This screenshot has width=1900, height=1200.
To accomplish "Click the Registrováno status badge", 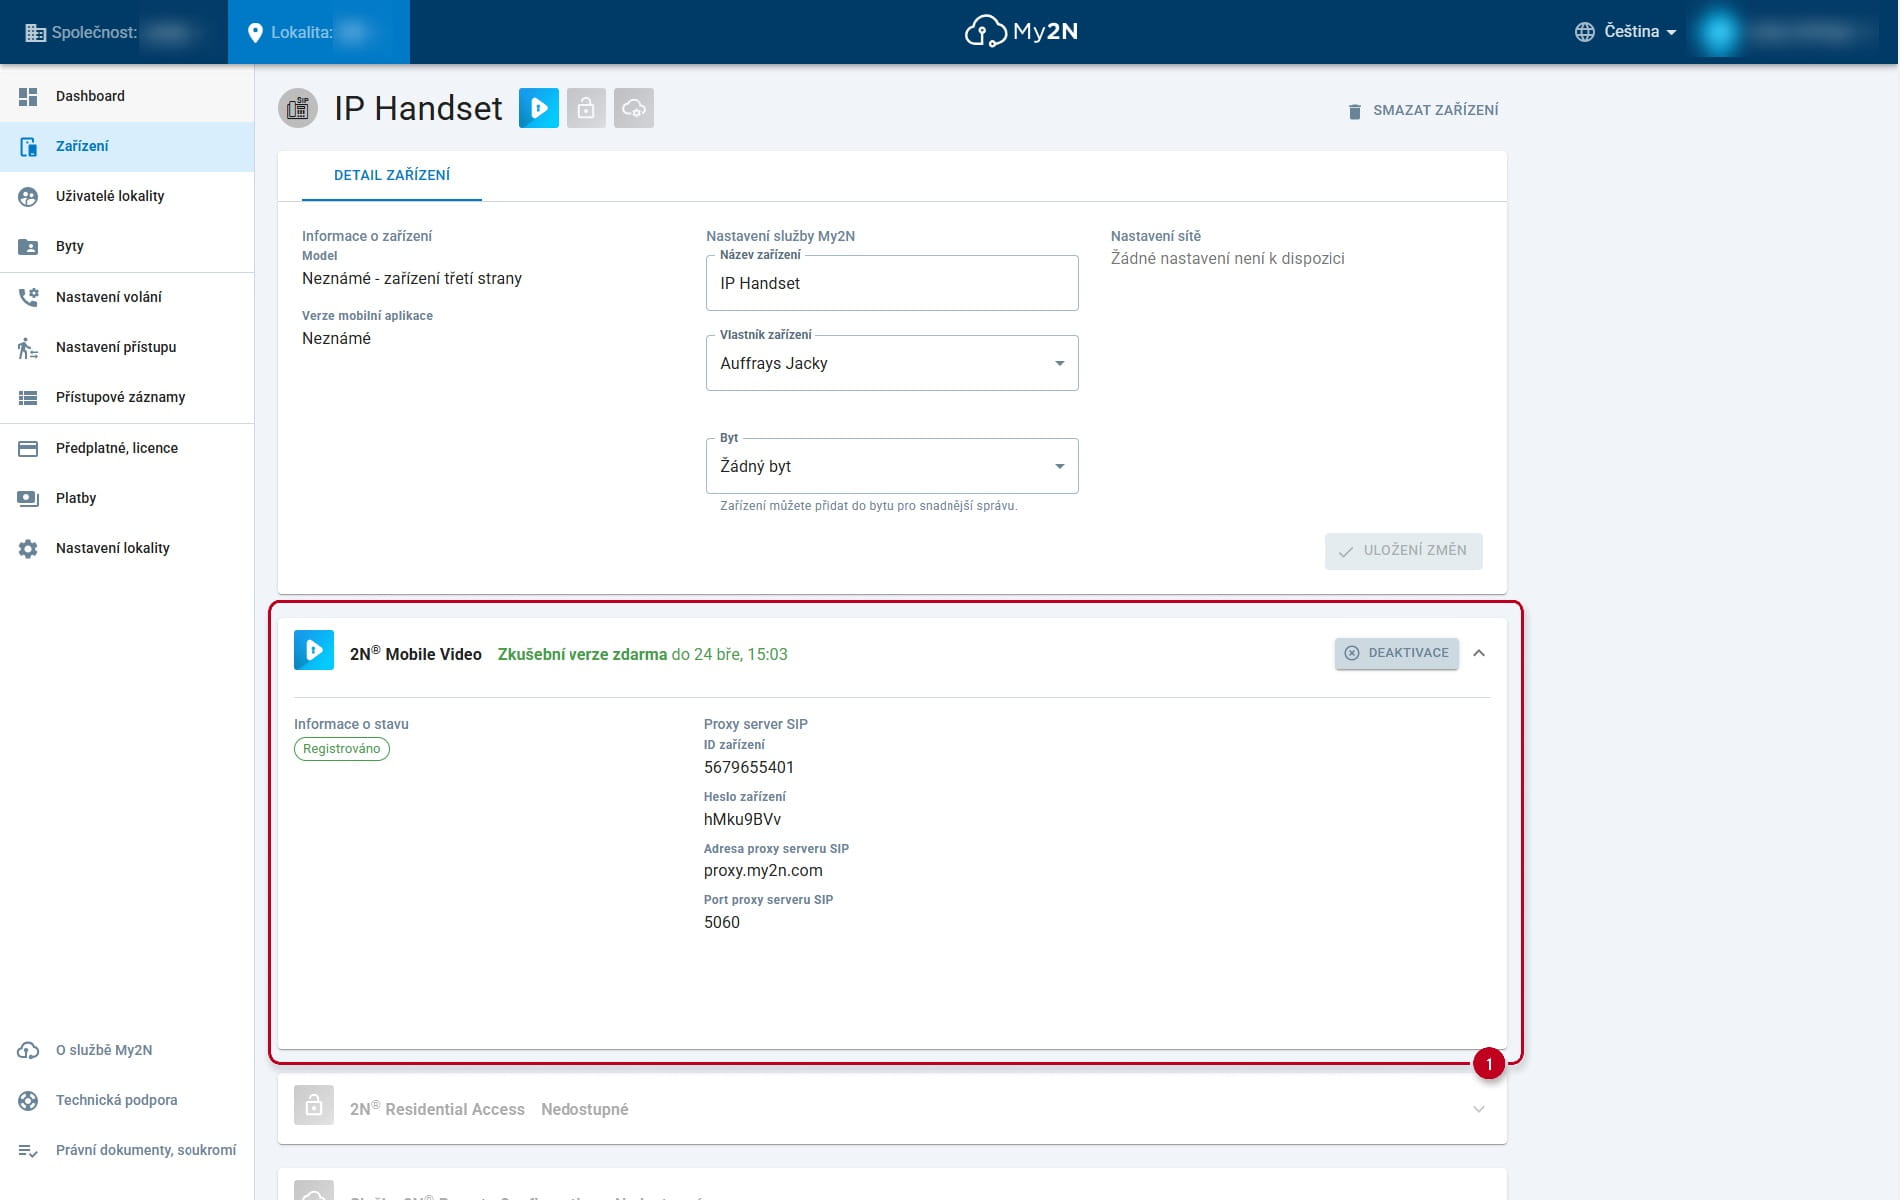I will (x=342, y=749).
